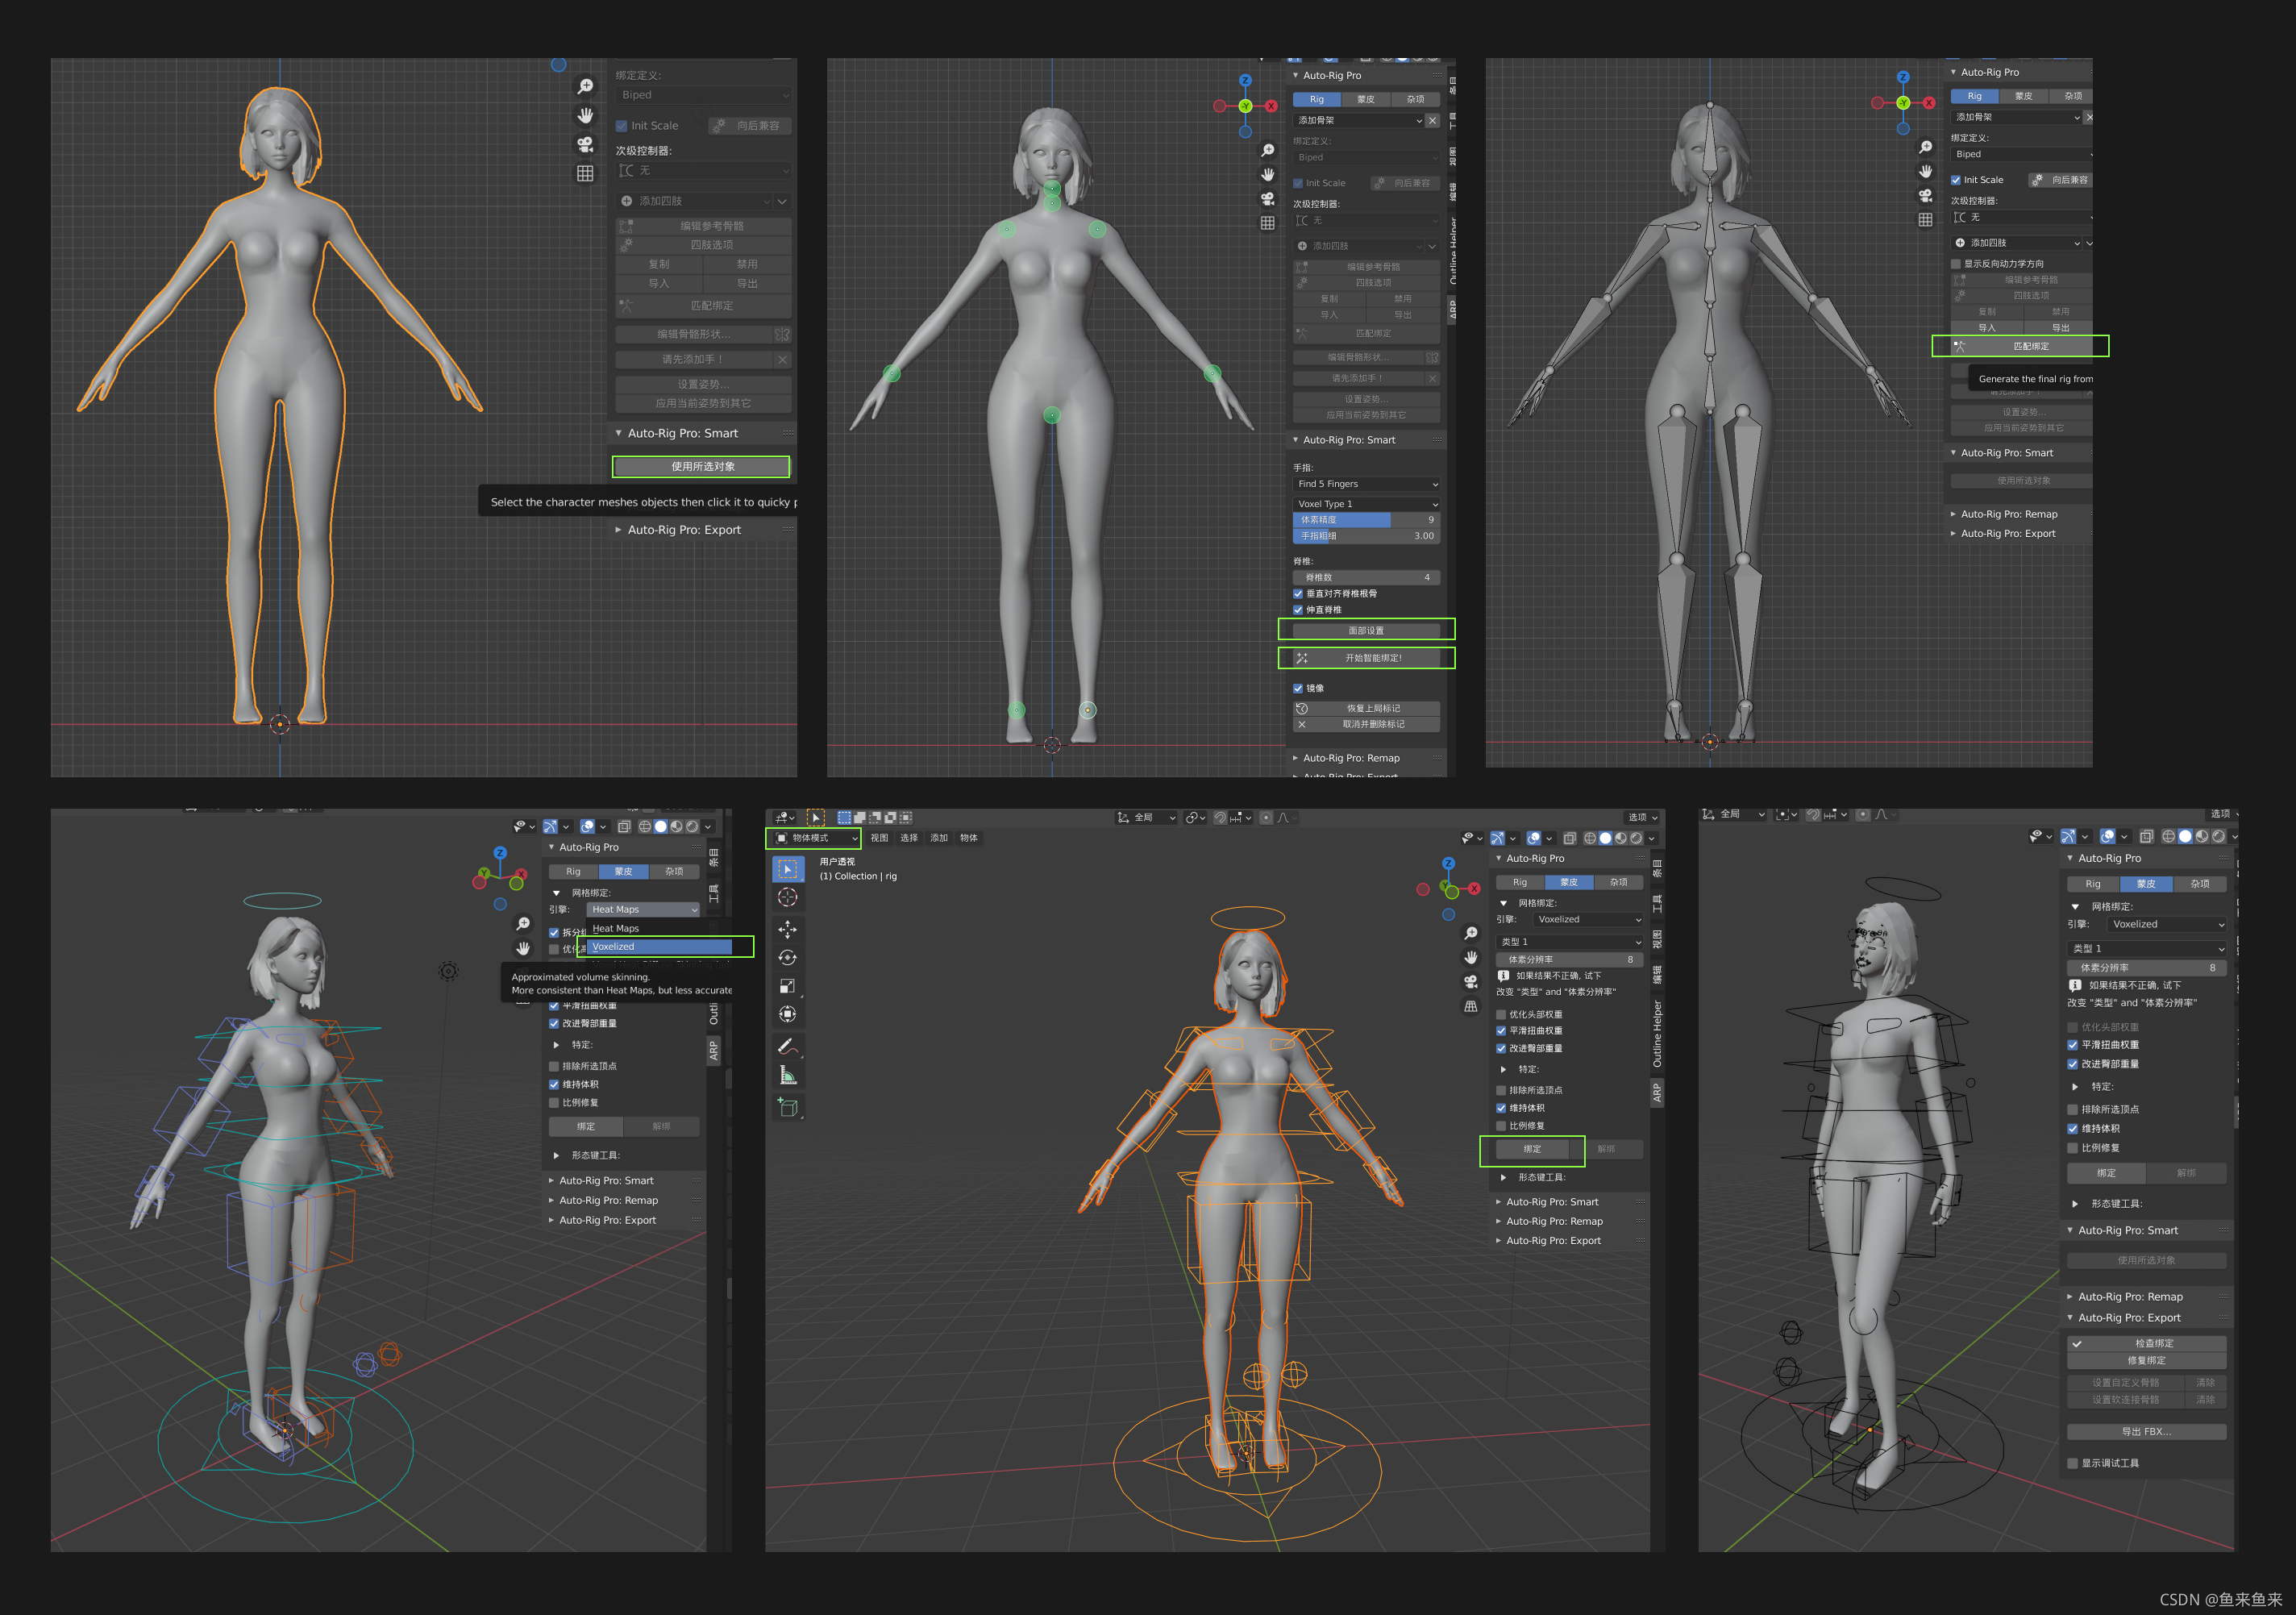Expand the Voxel Type 1 dropdown
The height and width of the screenshot is (1615, 2296).
click(1366, 504)
